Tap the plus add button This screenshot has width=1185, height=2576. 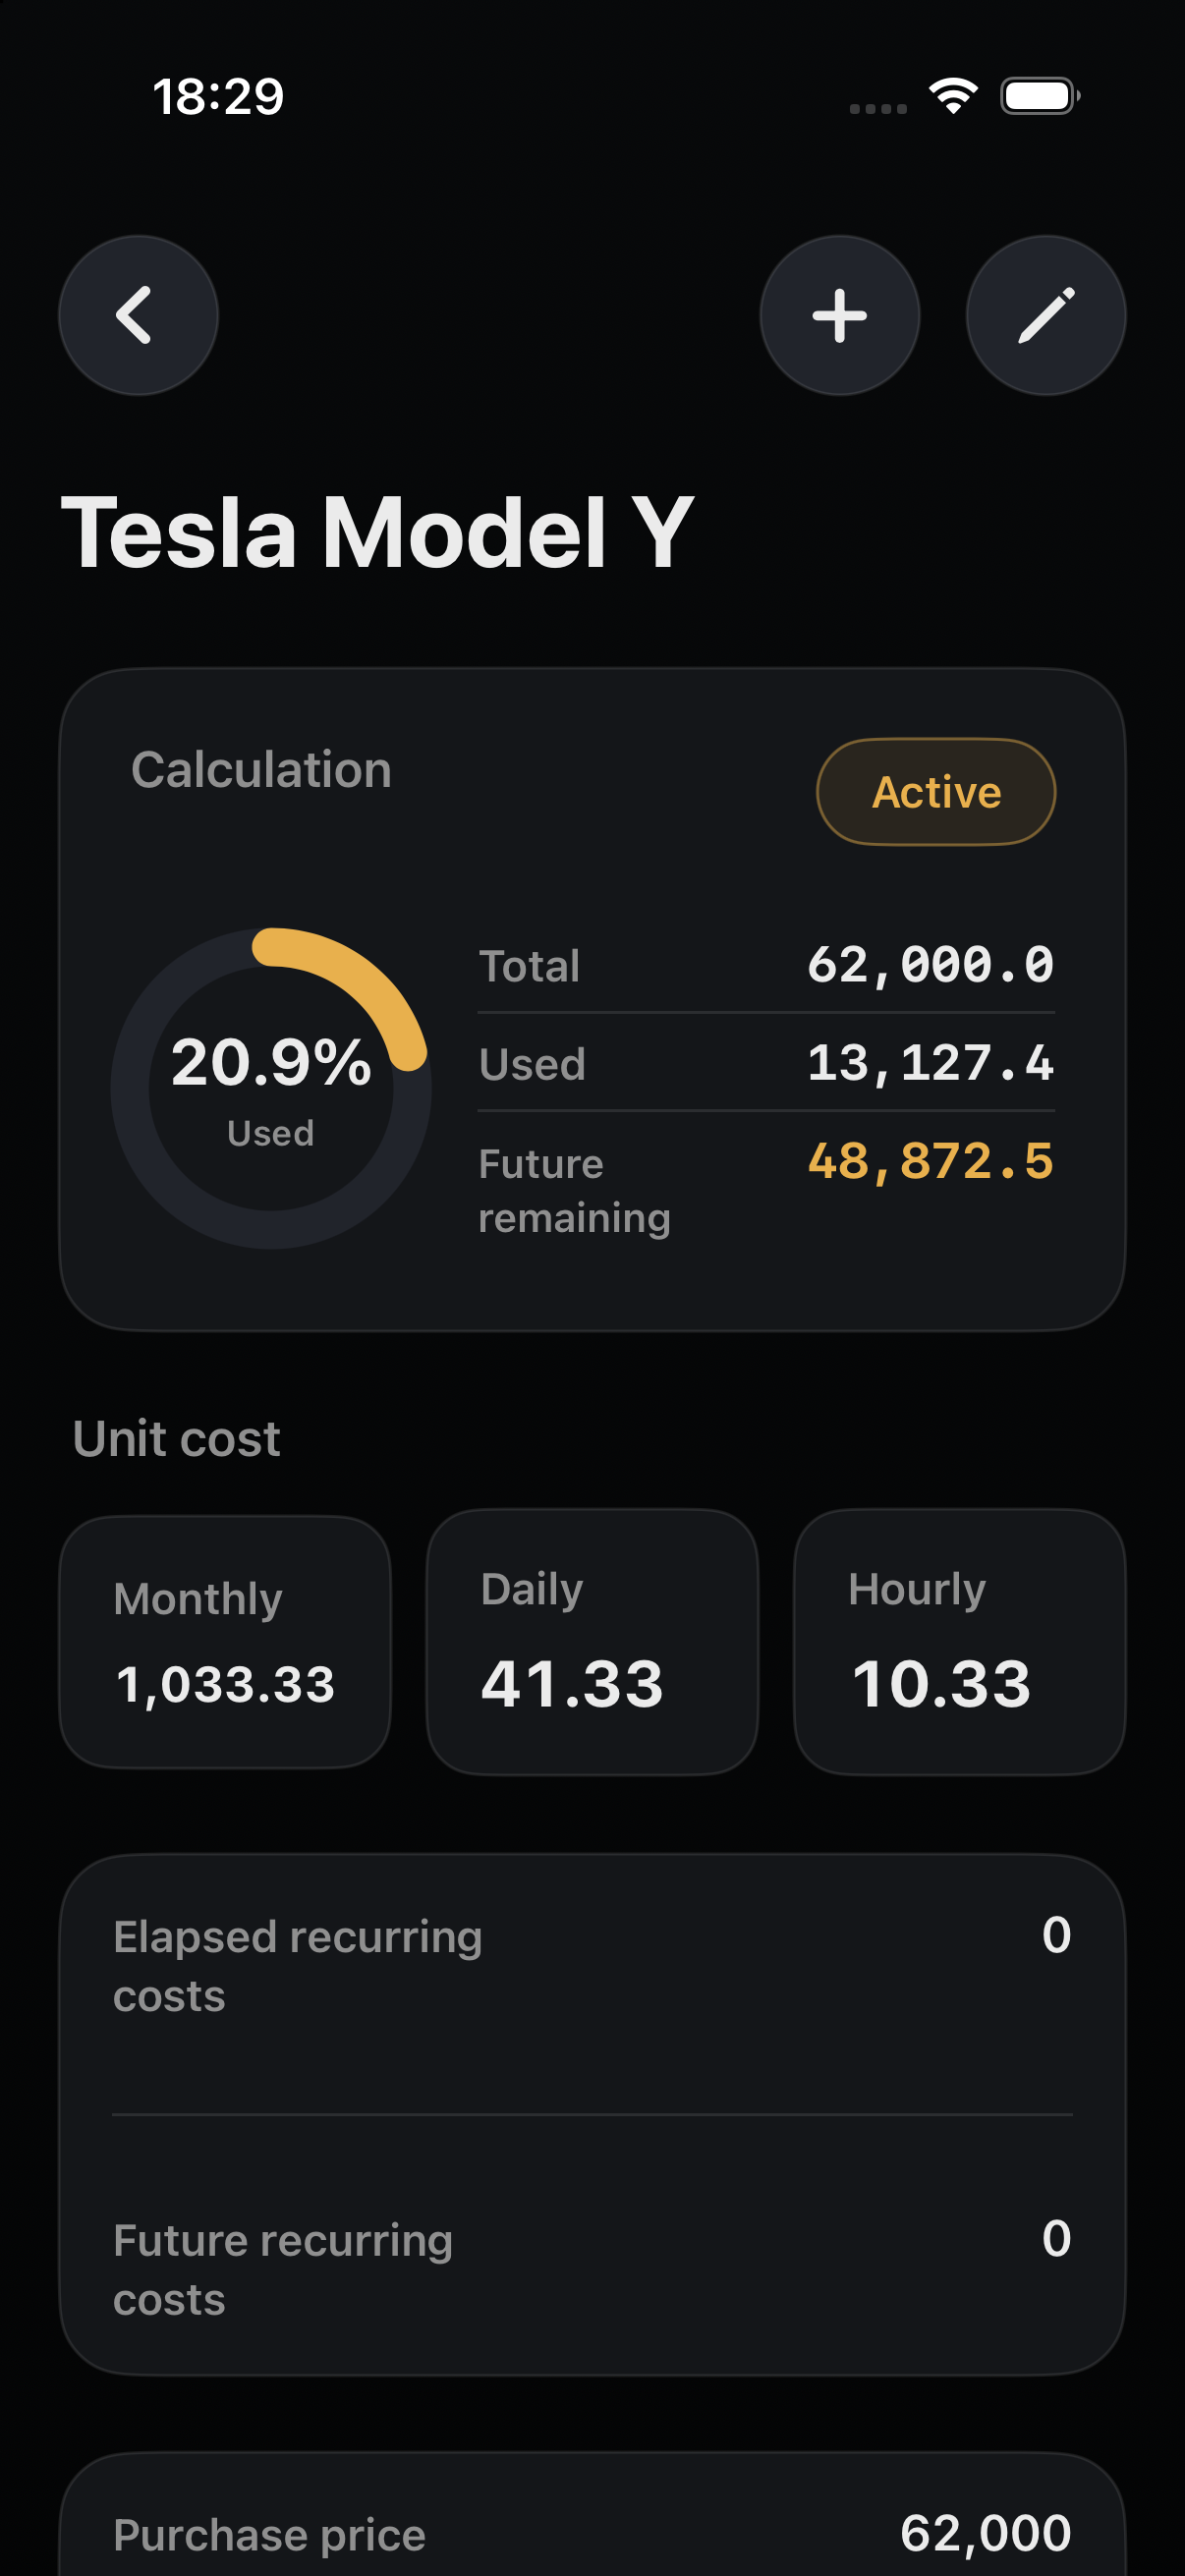[840, 316]
